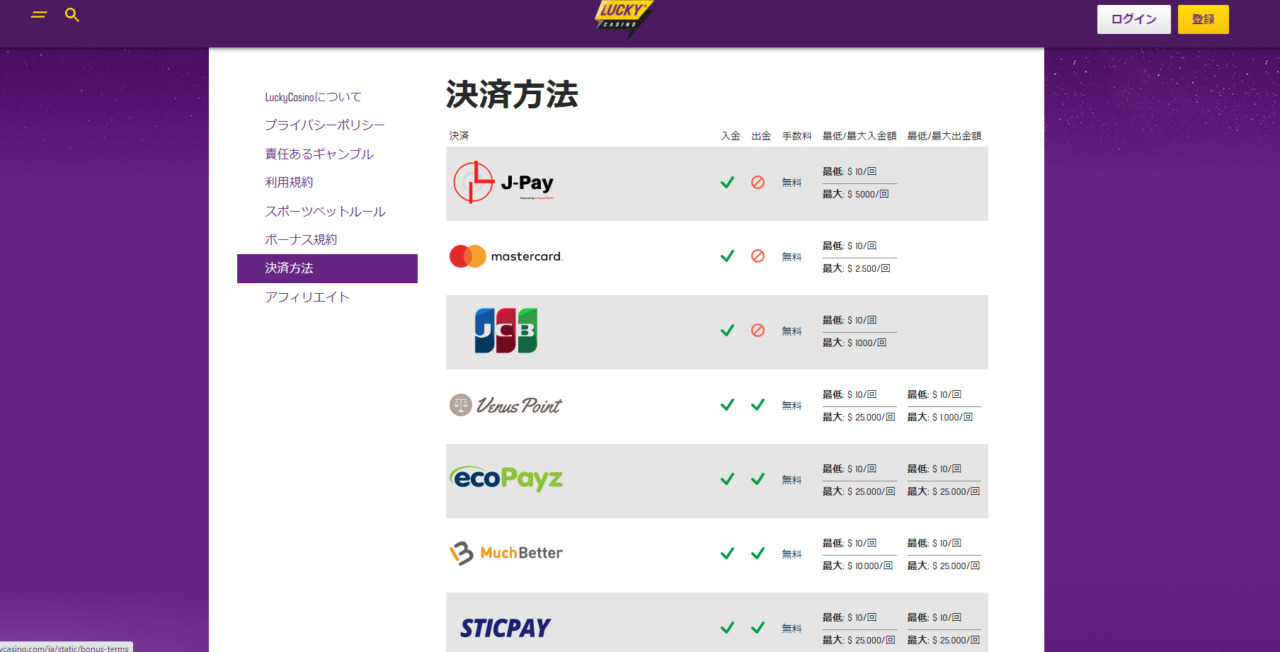Select the MuchBetter payment logo
Image resolution: width=1280 pixels, height=652 pixels.
pos(506,553)
